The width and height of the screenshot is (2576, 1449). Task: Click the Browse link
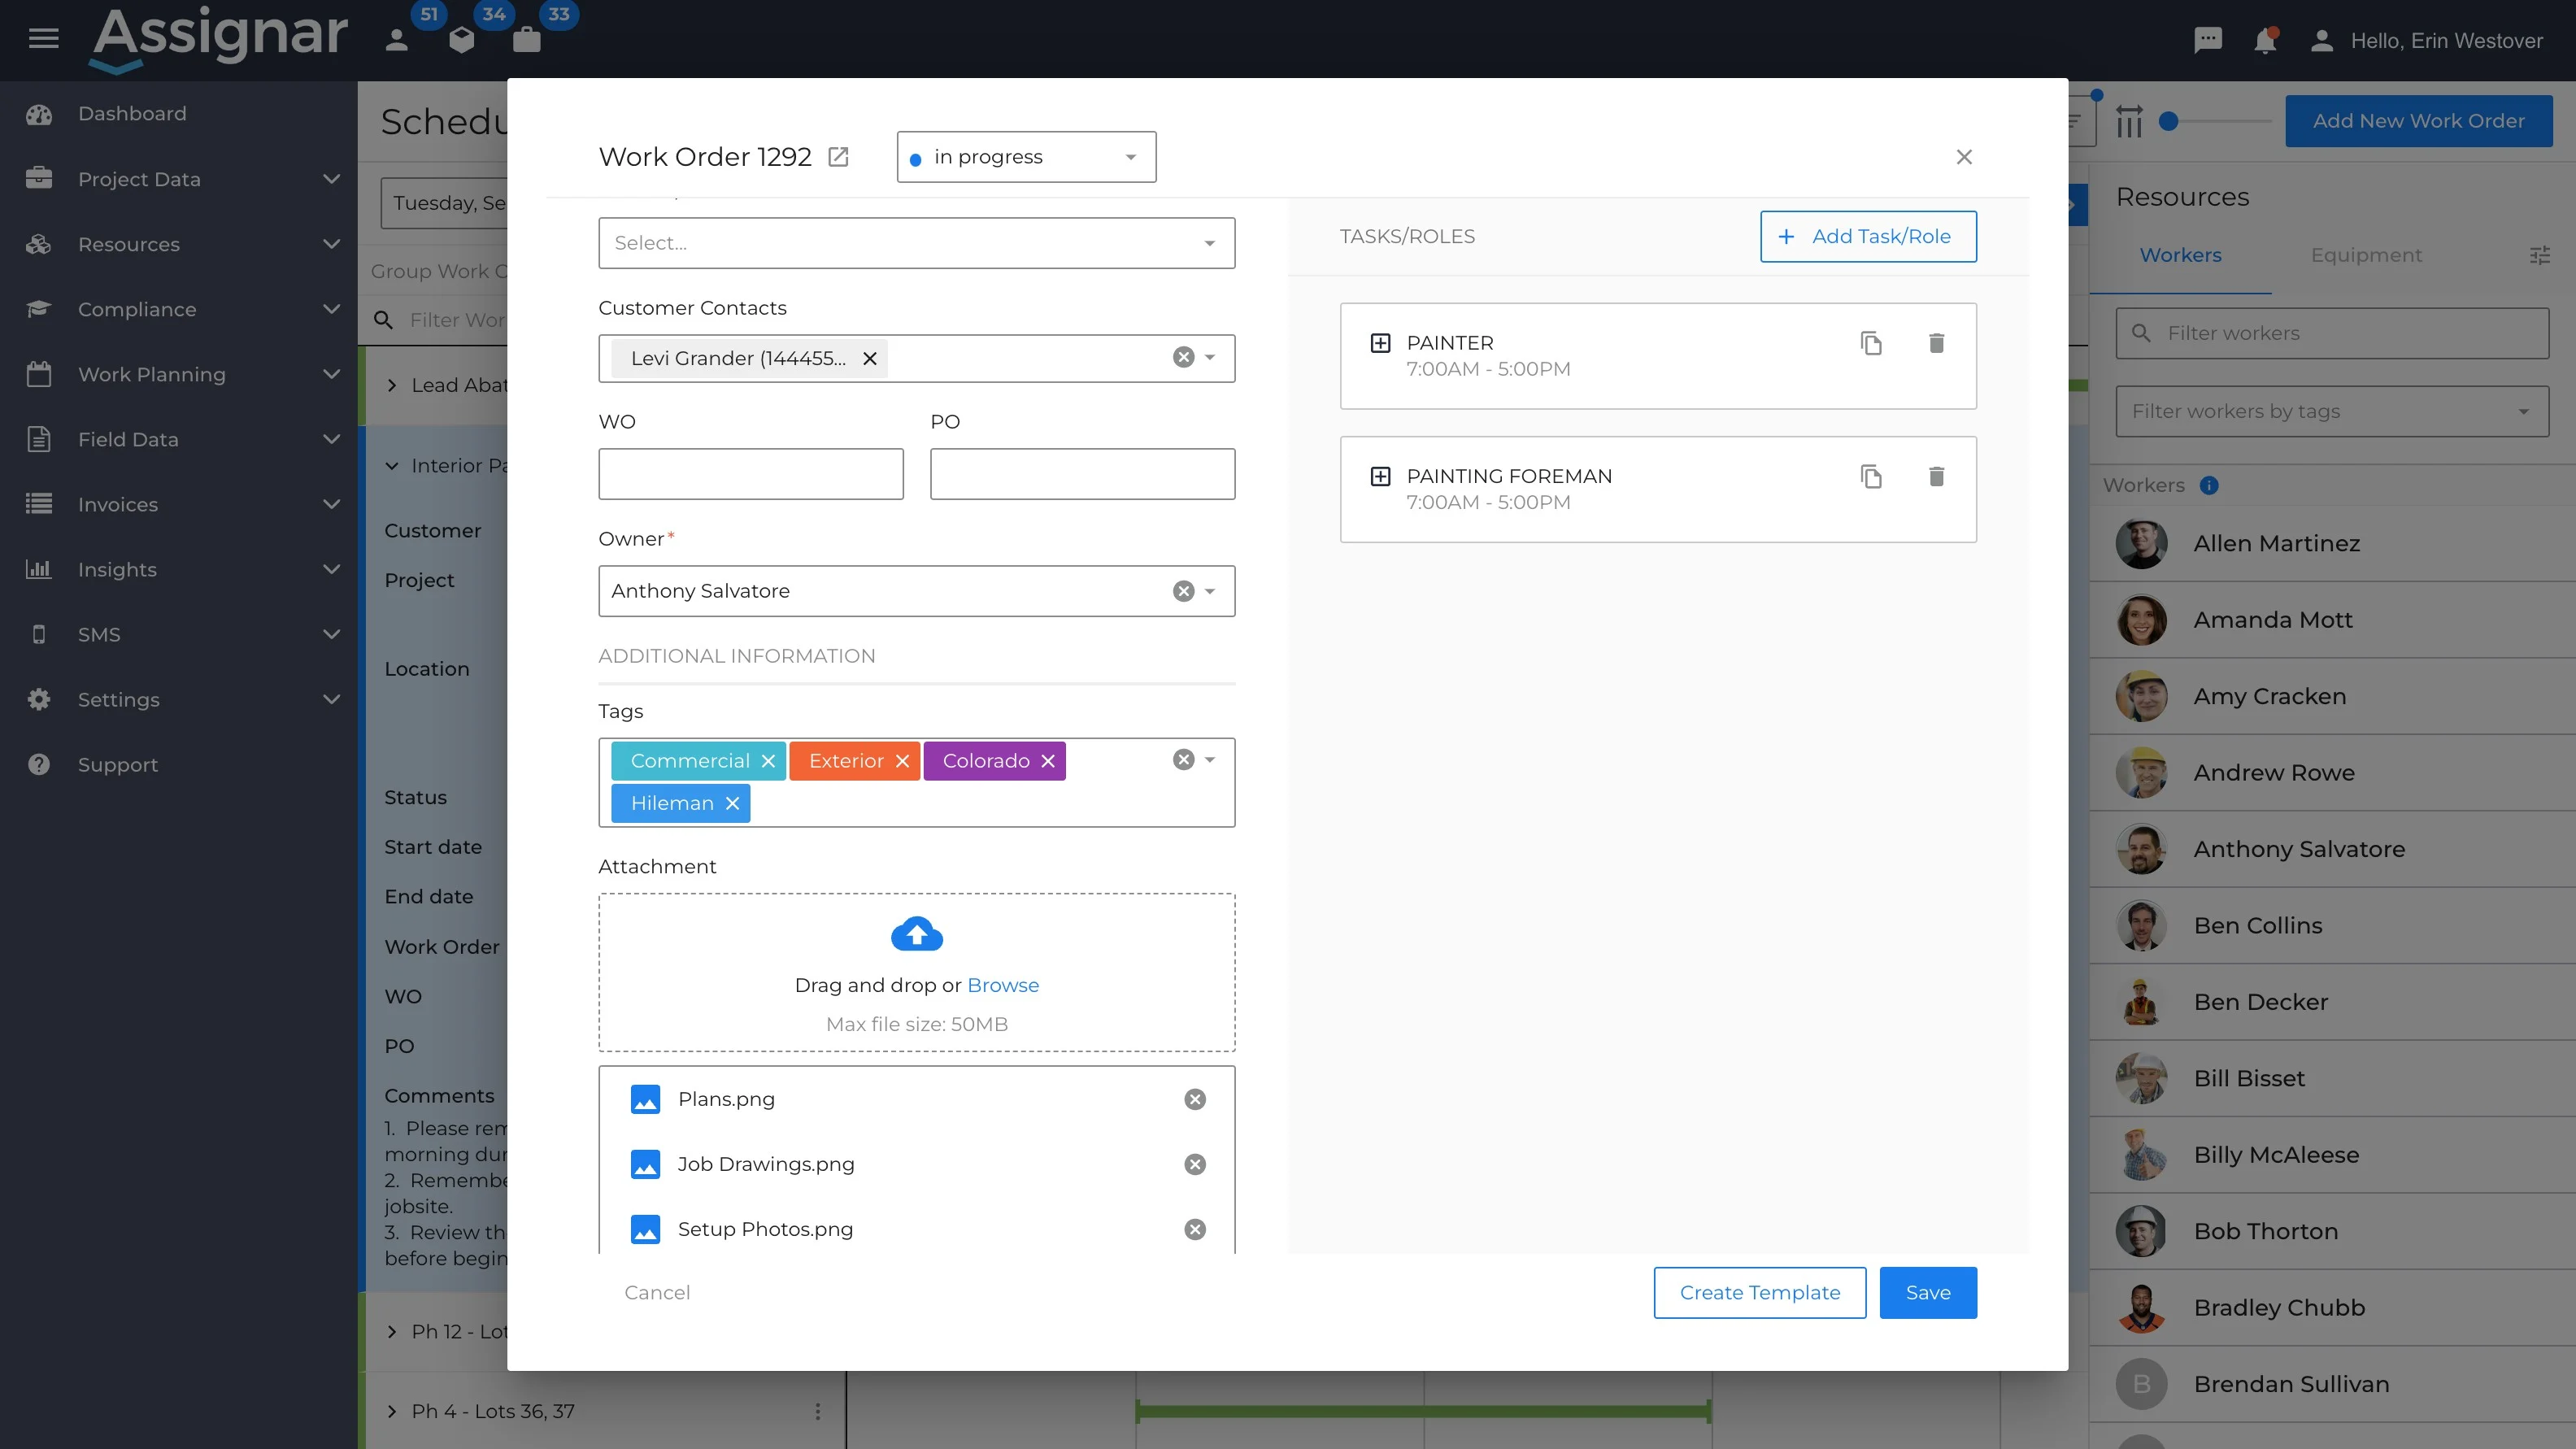click(1003, 985)
